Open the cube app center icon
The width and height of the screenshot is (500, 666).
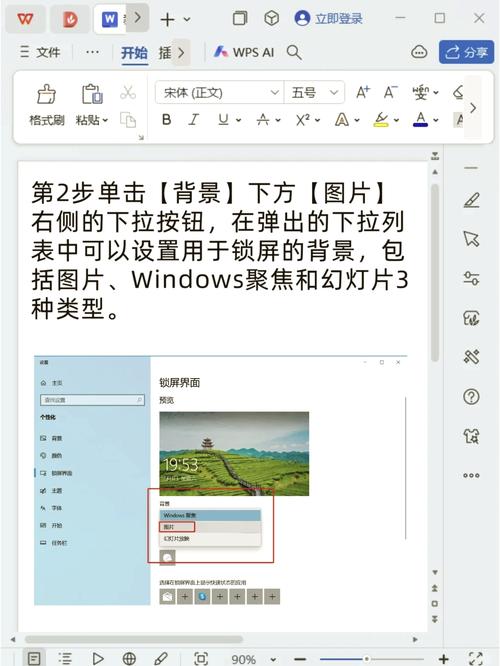pos(271,18)
